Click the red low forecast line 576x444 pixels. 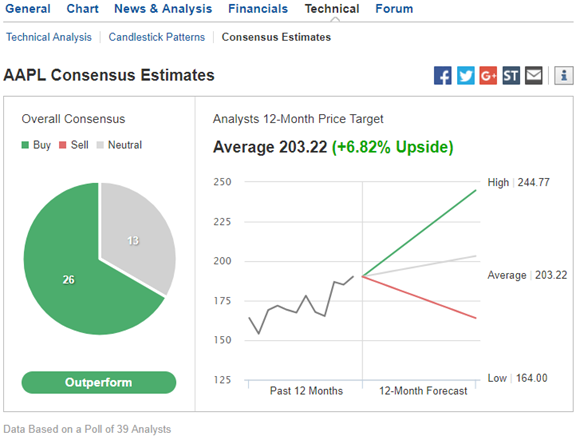pos(419,297)
